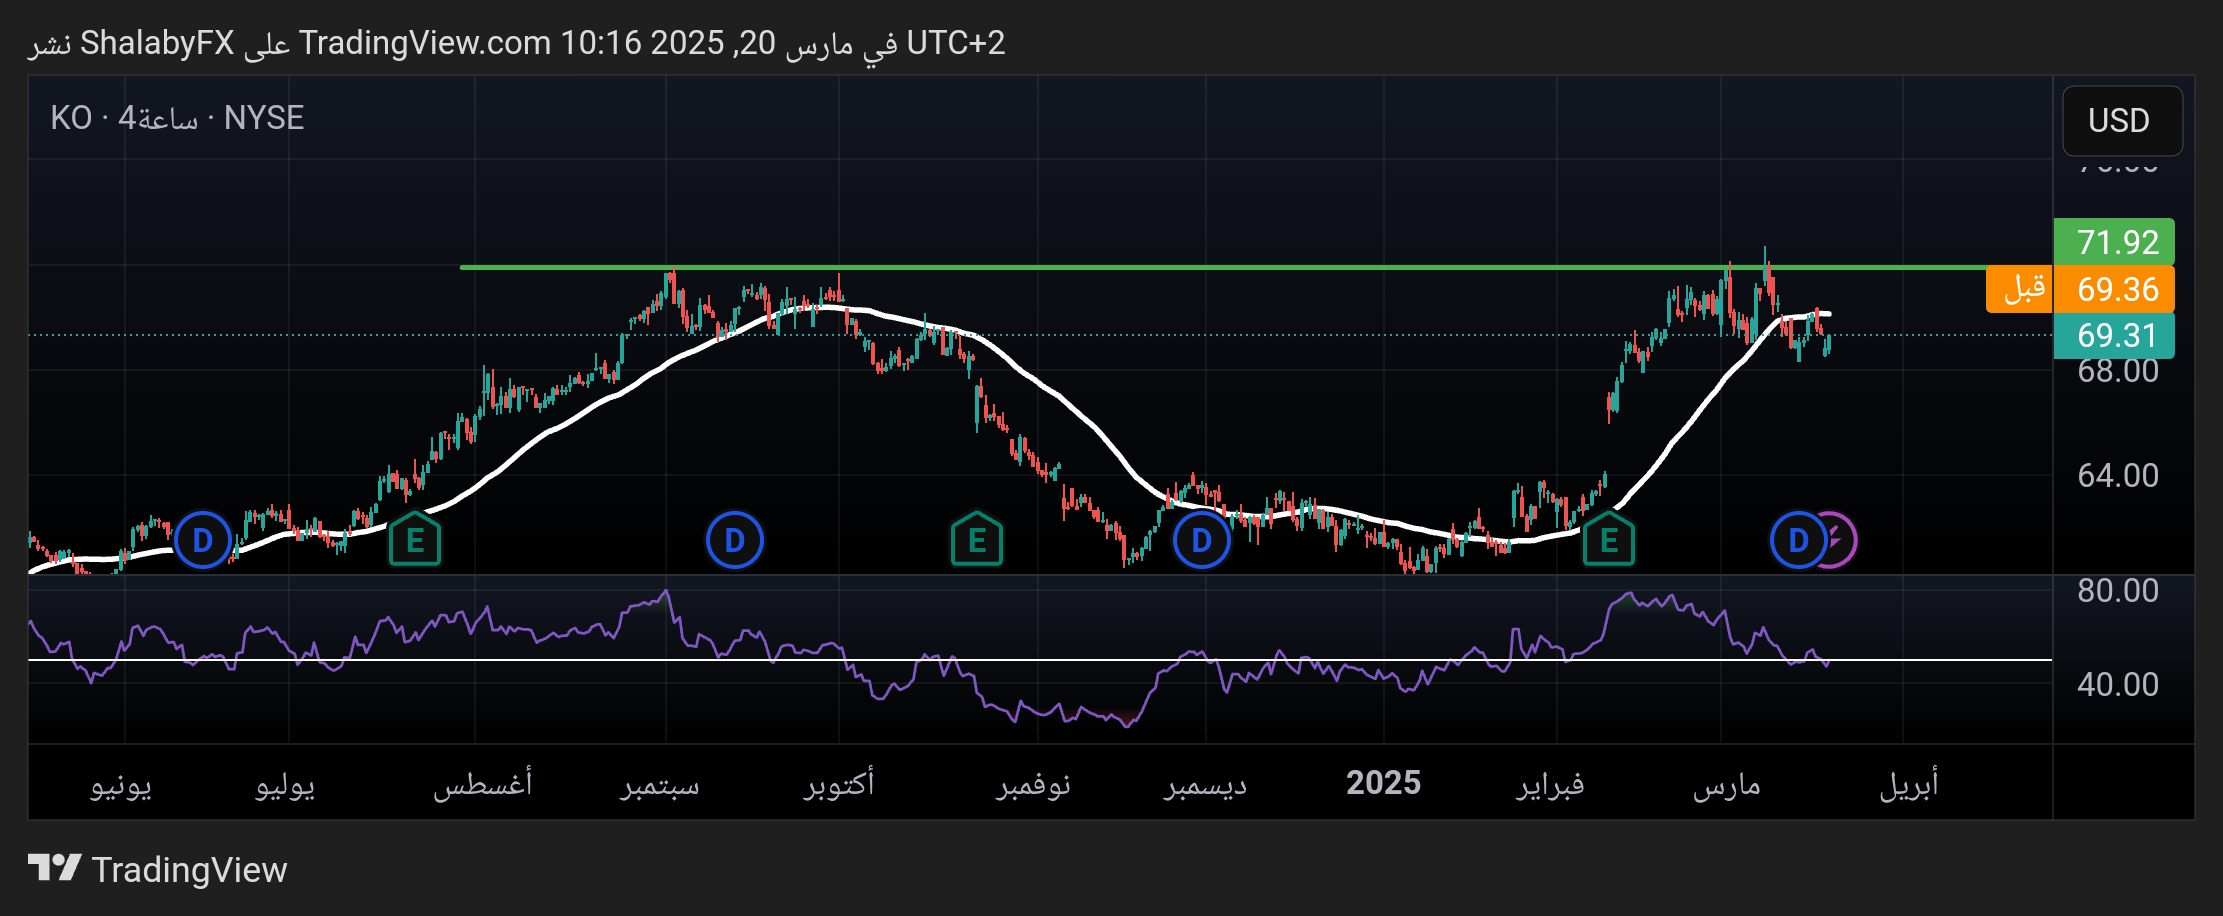Select the green 71.92 price label

[2114, 242]
